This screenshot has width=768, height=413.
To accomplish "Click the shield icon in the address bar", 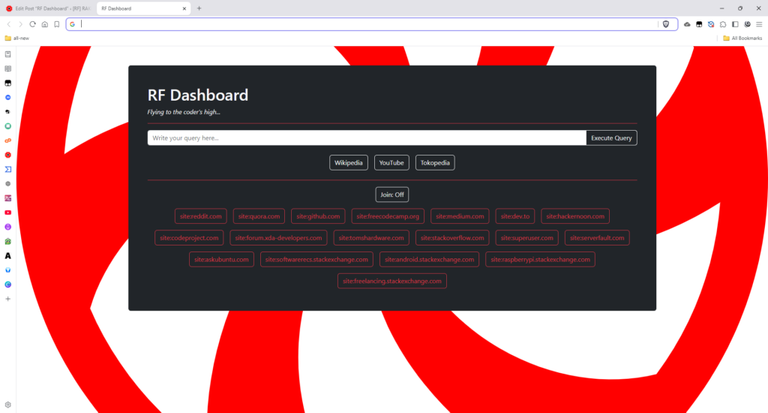I will click(666, 24).
